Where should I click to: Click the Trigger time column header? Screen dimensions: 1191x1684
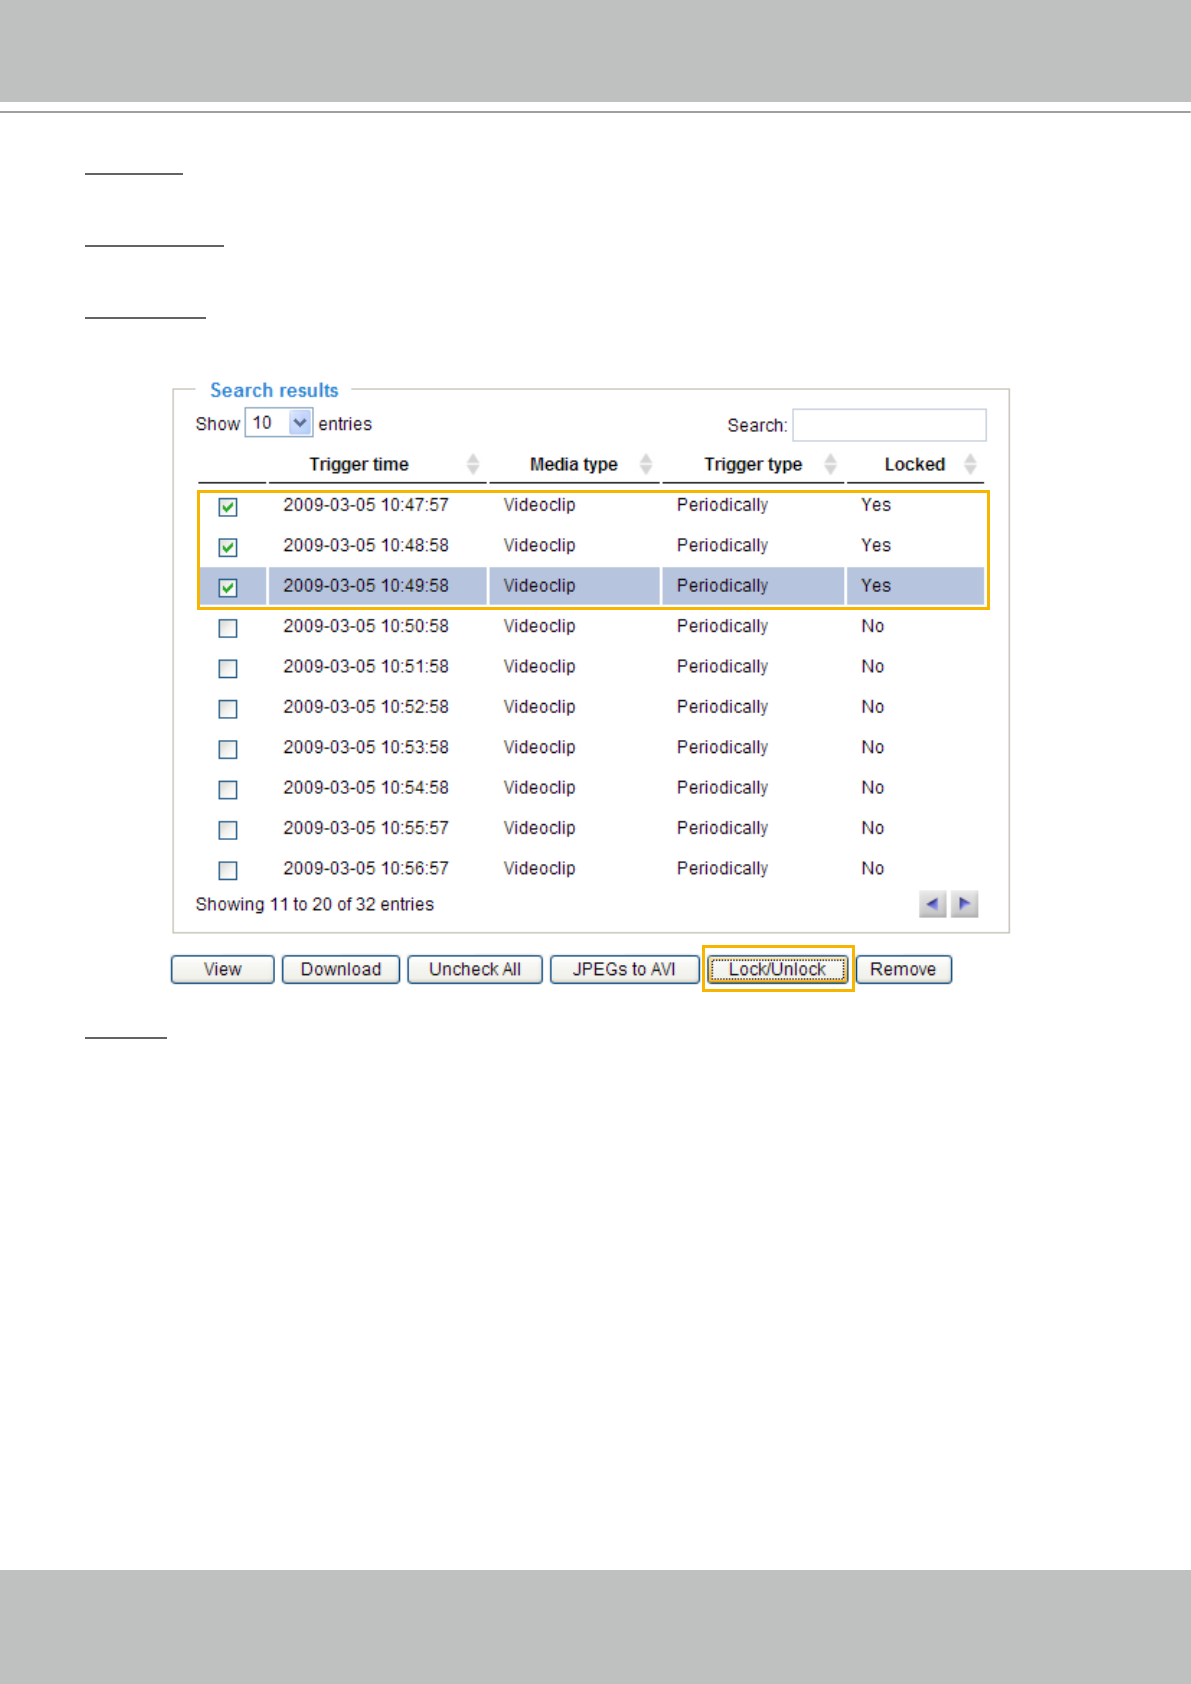tap(359, 464)
